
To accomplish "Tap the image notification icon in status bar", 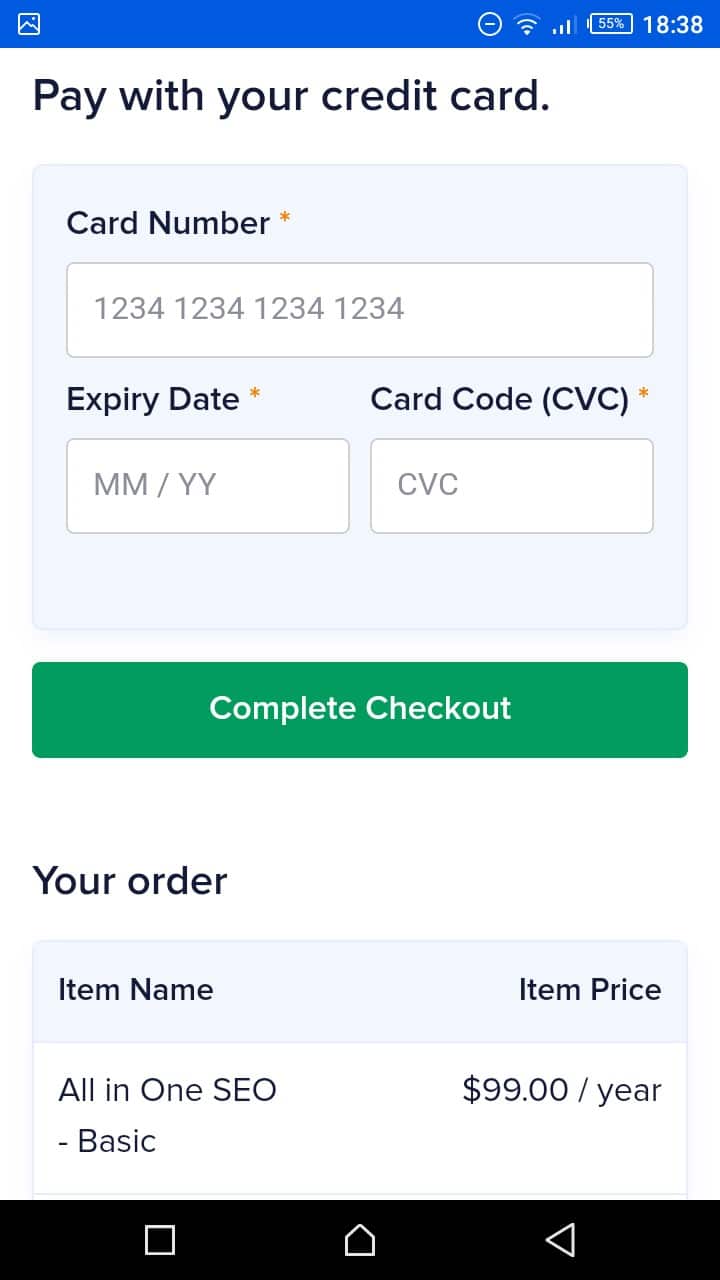I will [29, 24].
